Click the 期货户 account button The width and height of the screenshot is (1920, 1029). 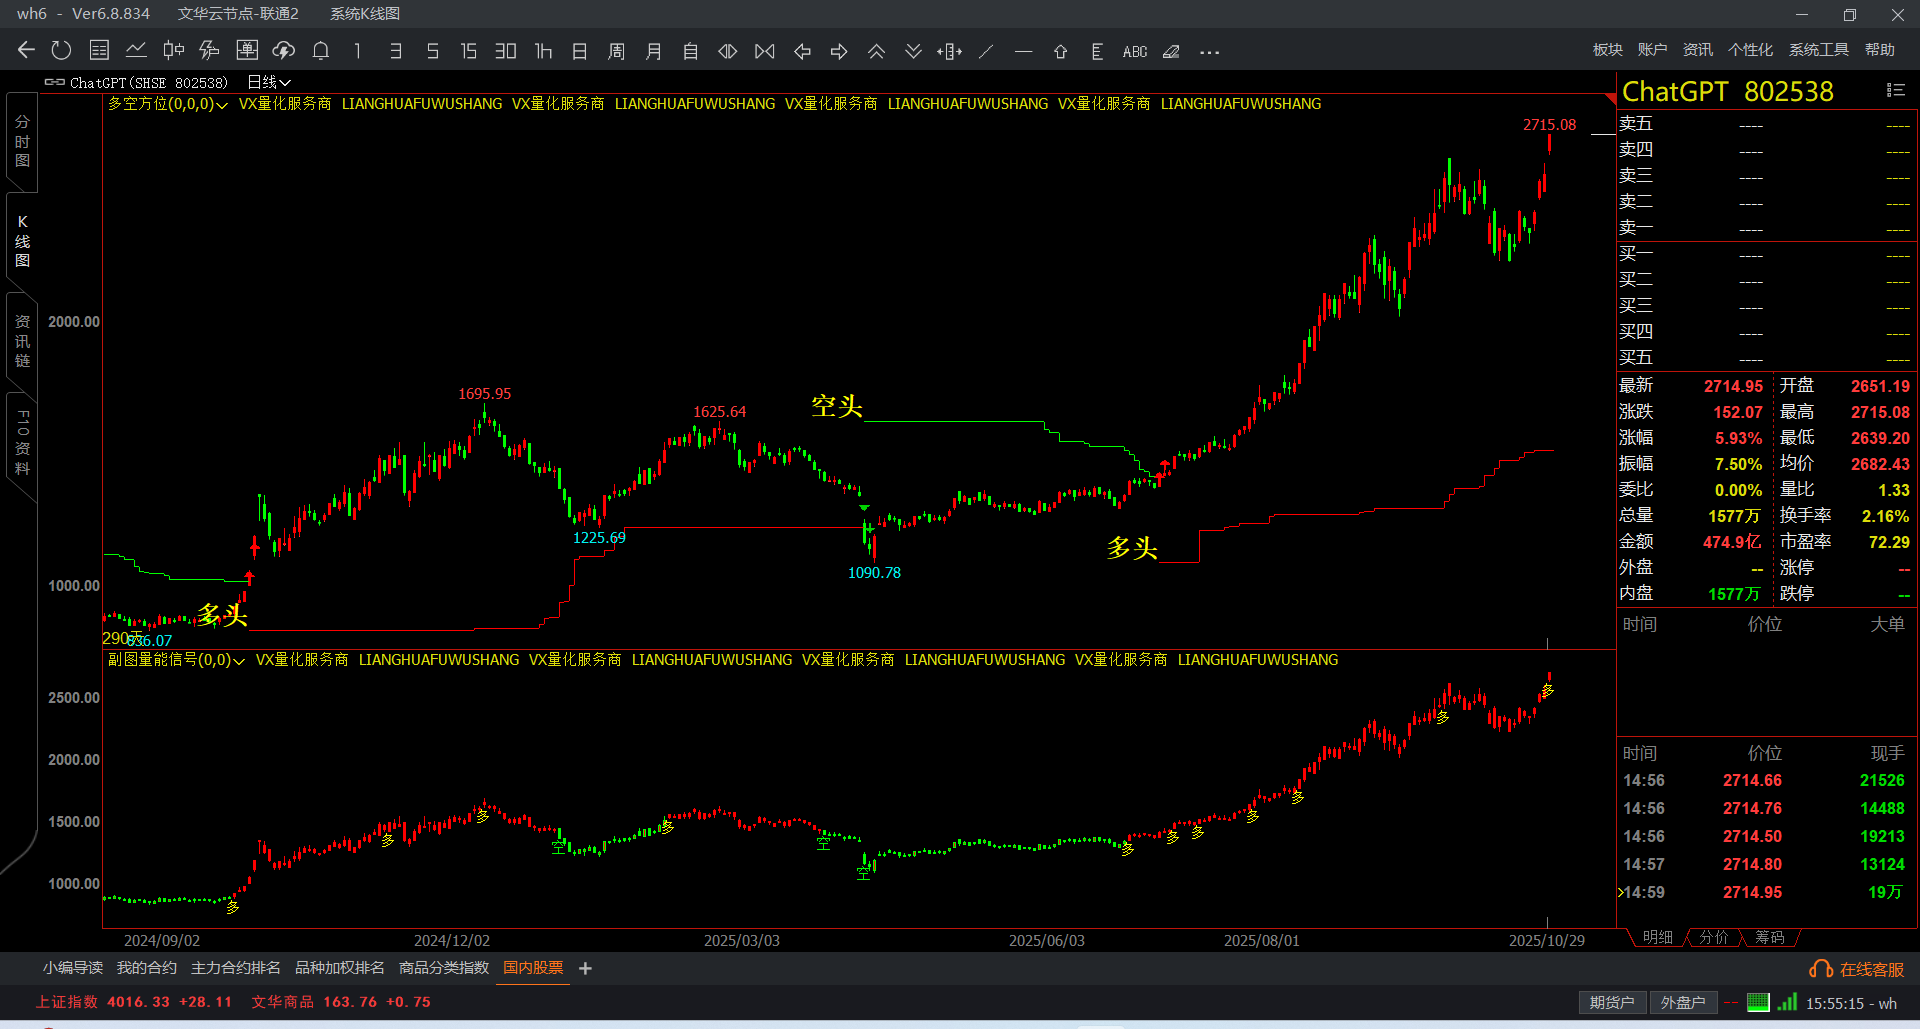(1612, 1002)
